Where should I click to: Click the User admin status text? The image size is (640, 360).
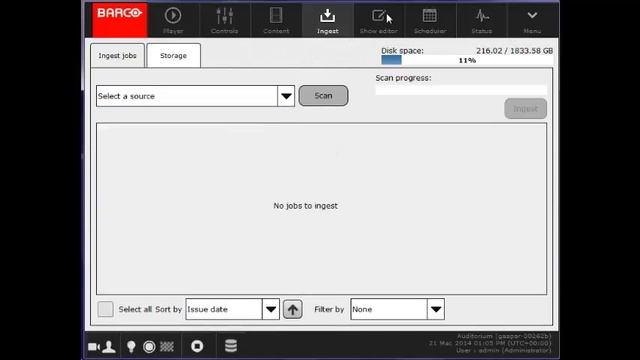click(504, 350)
